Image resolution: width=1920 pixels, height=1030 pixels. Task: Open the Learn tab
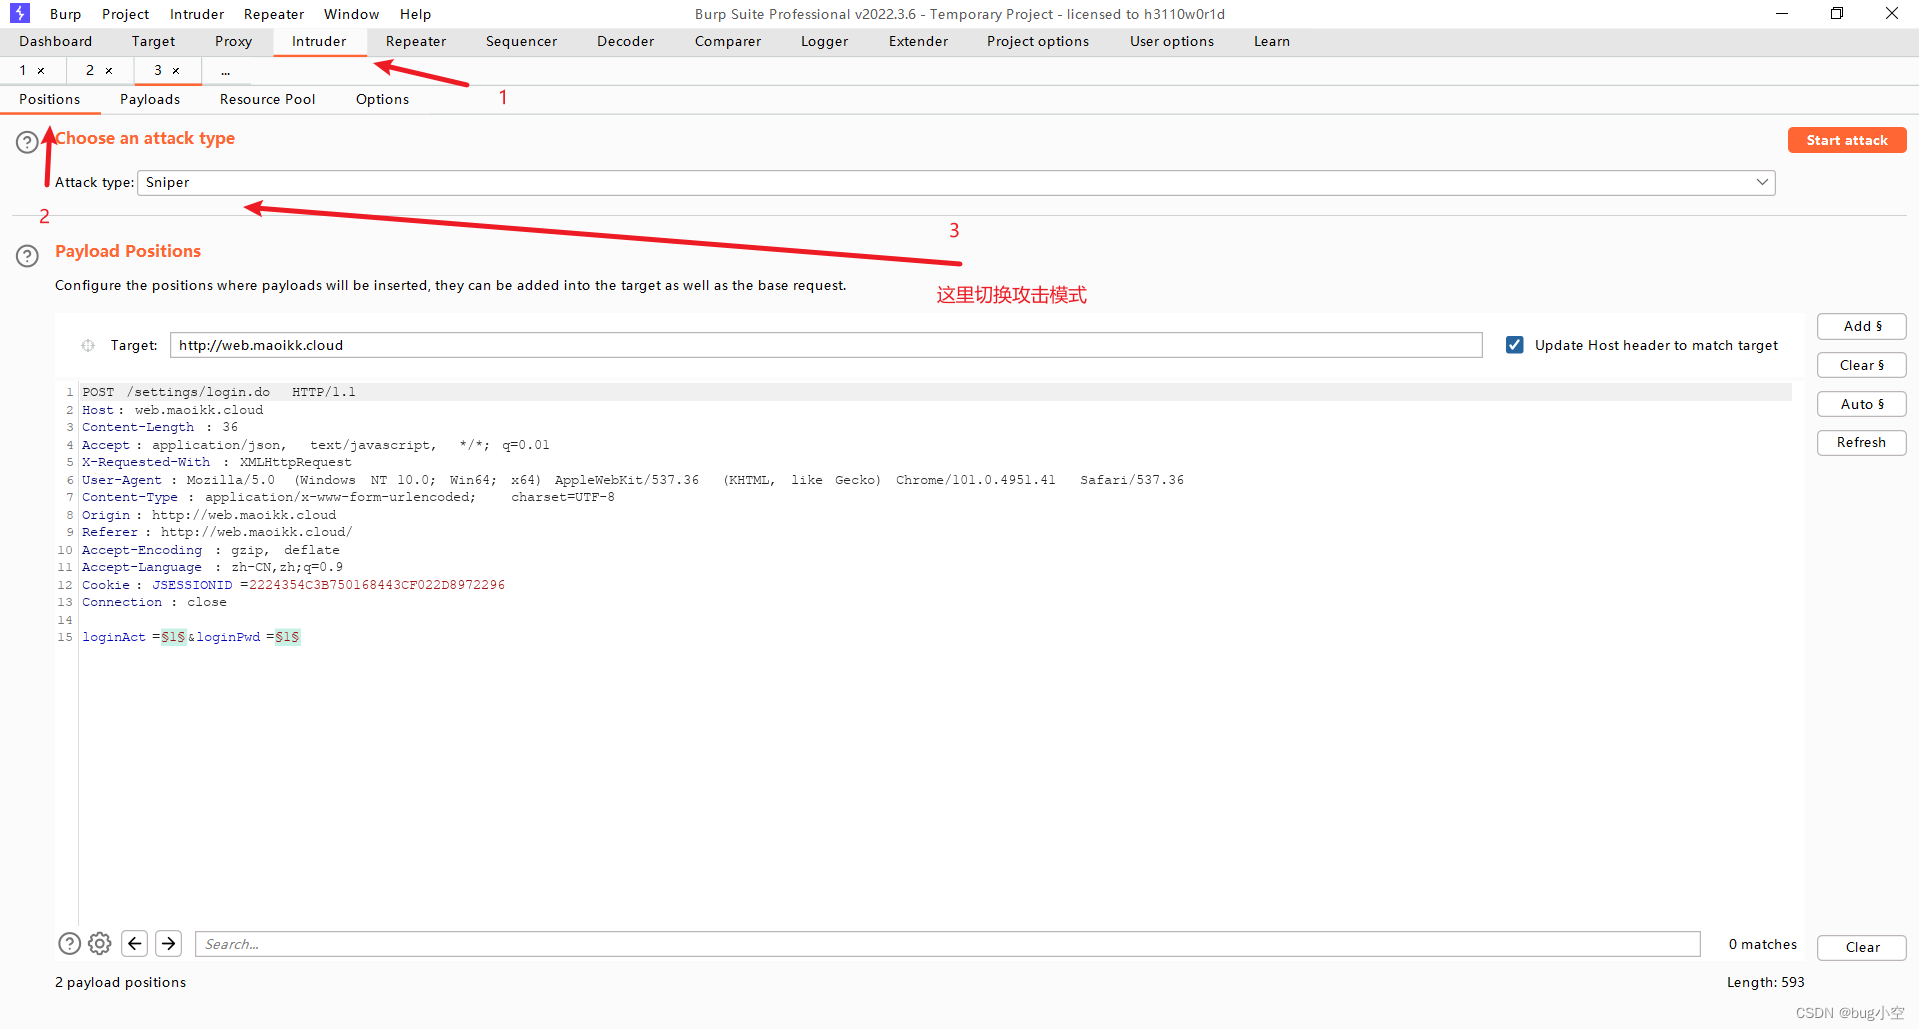click(1272, 41)
